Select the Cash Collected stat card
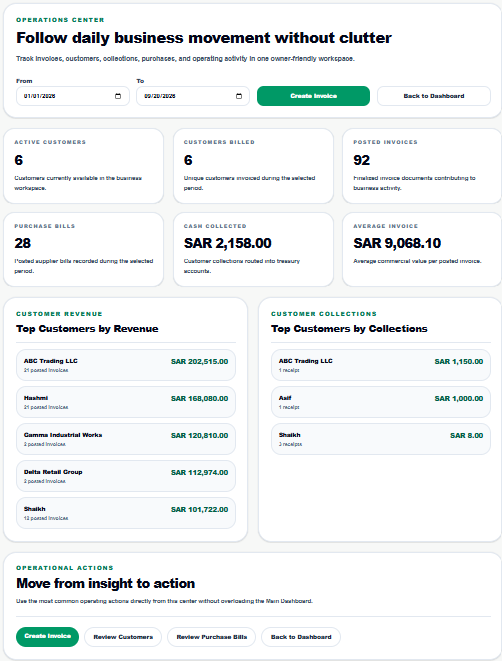The width and height of the screenshot is (502, 661). point(253,250)
